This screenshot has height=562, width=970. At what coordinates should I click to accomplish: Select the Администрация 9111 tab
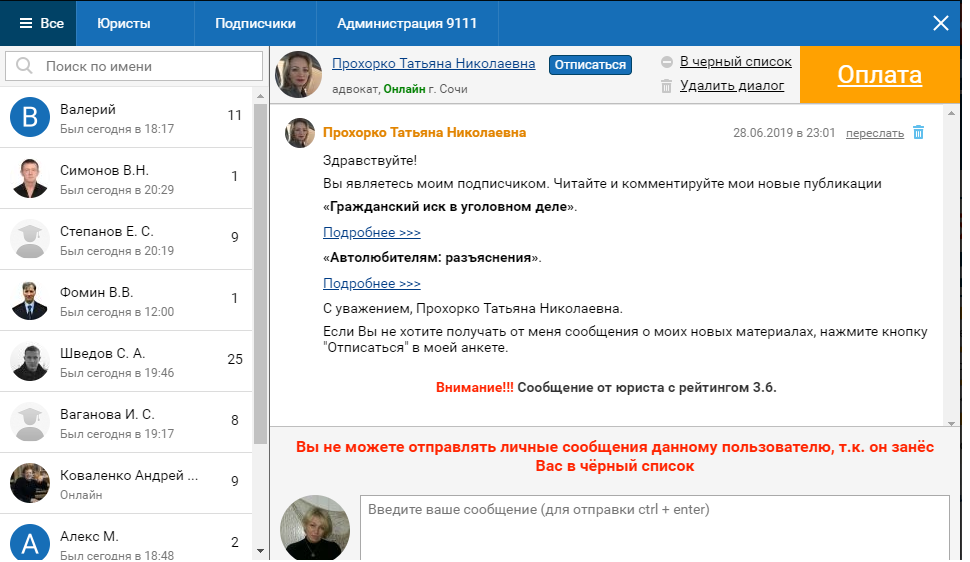406,23
